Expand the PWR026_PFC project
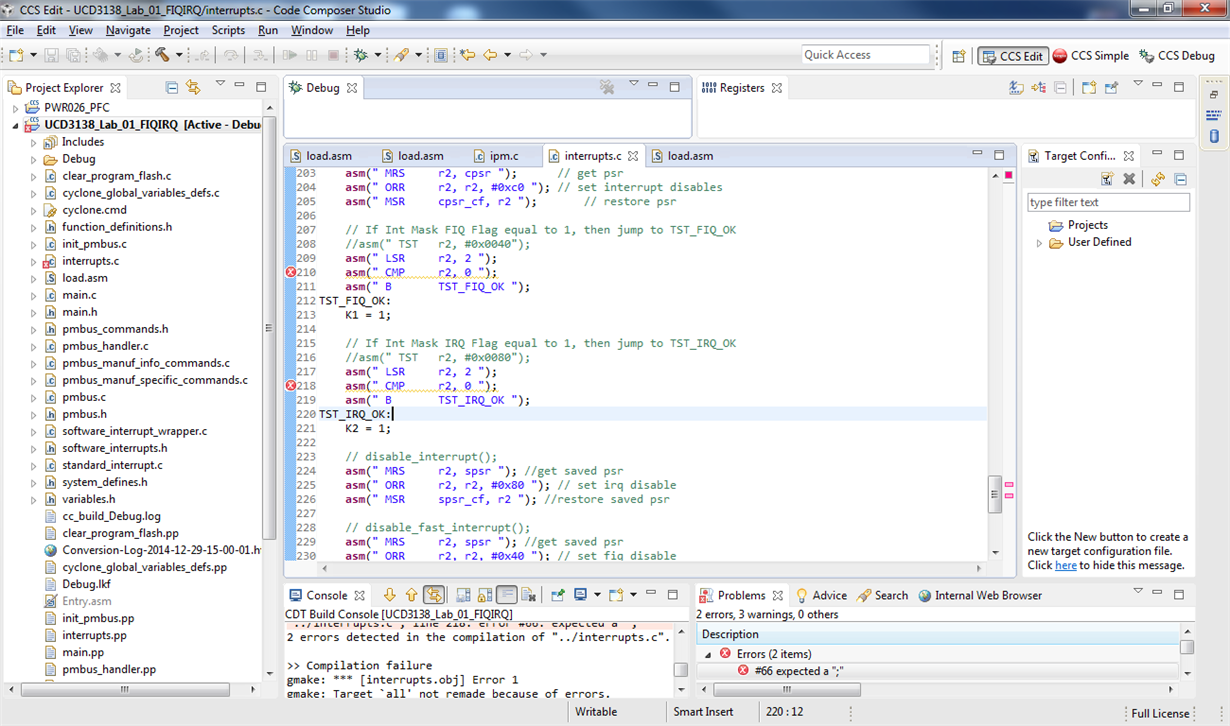Image resolution: width=1230 pixels, height=726 pixels. point(15,108)
